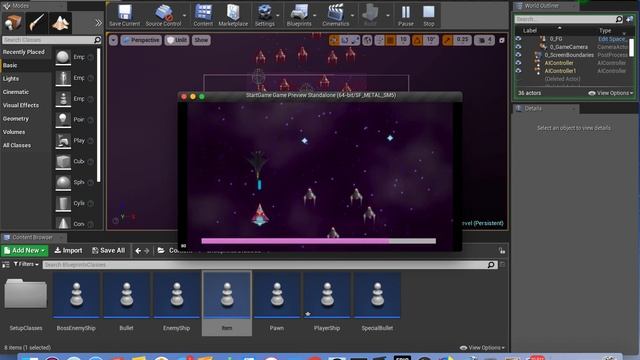Toggle visibility of 0_FG actor
The image size is (640, 360).
pos(518,39)
